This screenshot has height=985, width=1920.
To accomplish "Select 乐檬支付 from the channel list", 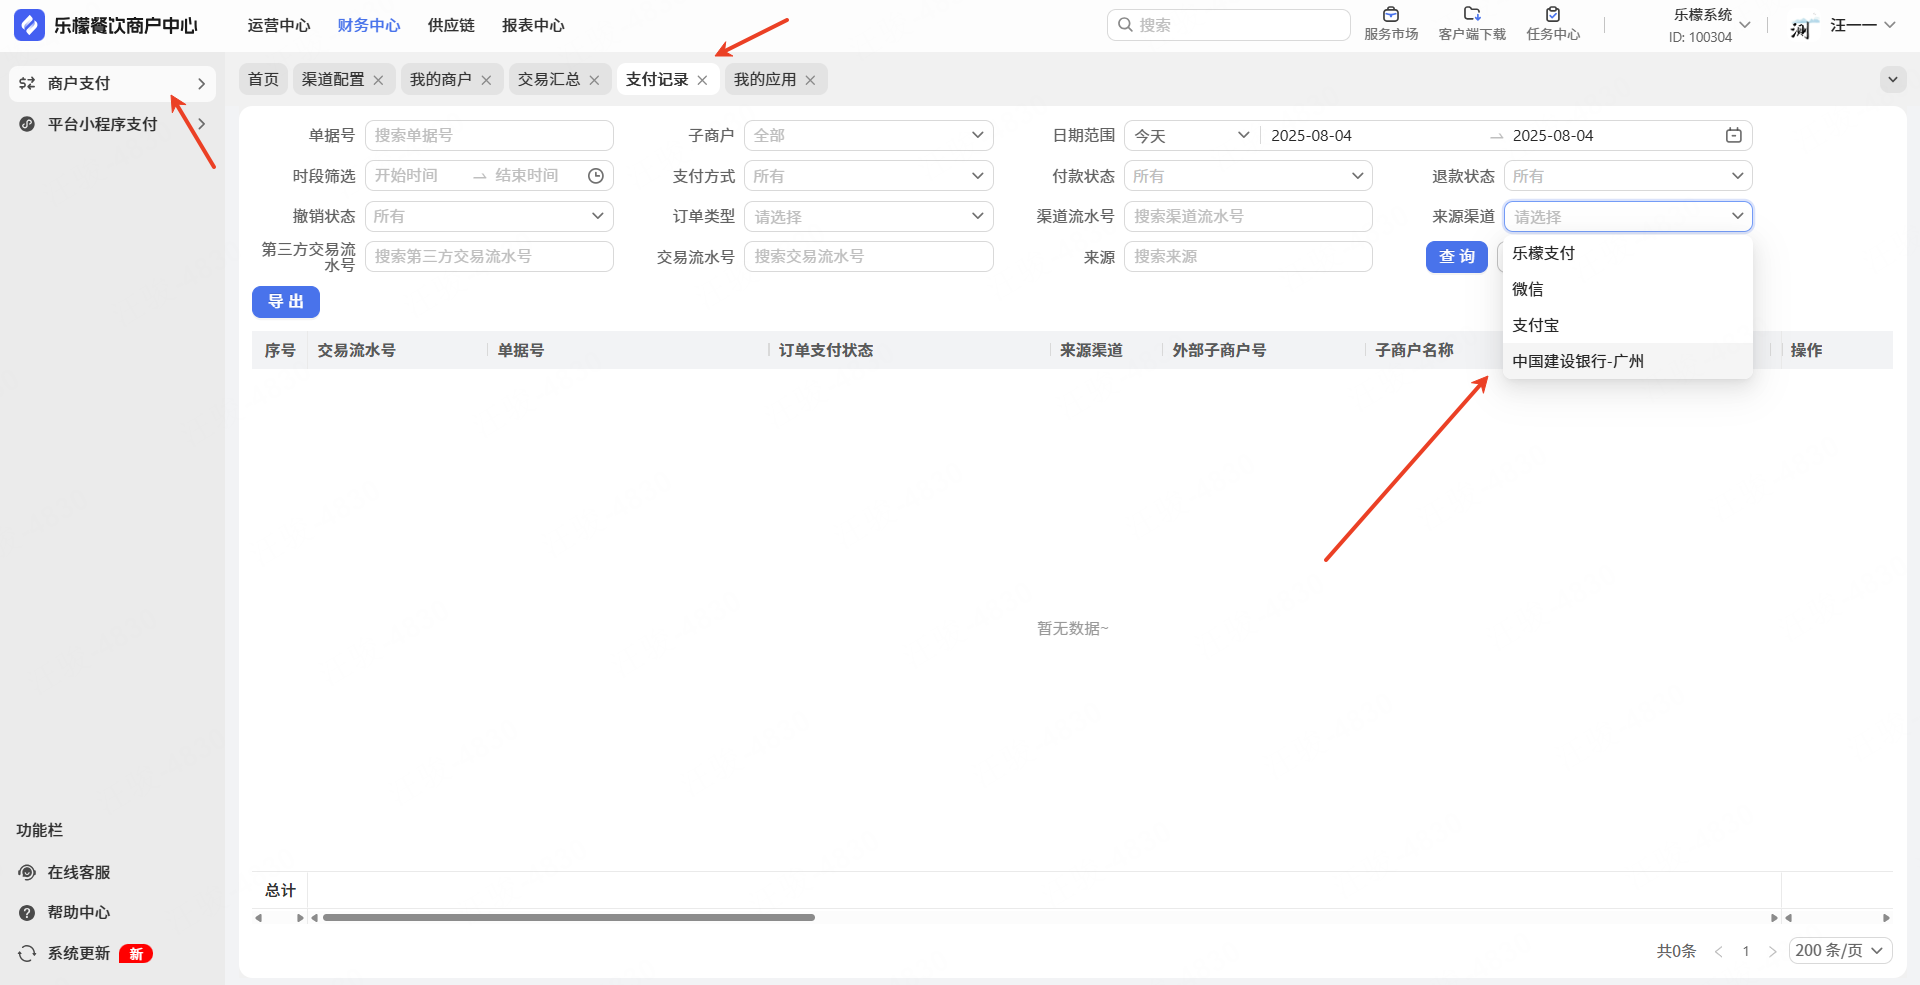I will point(1628,253).
